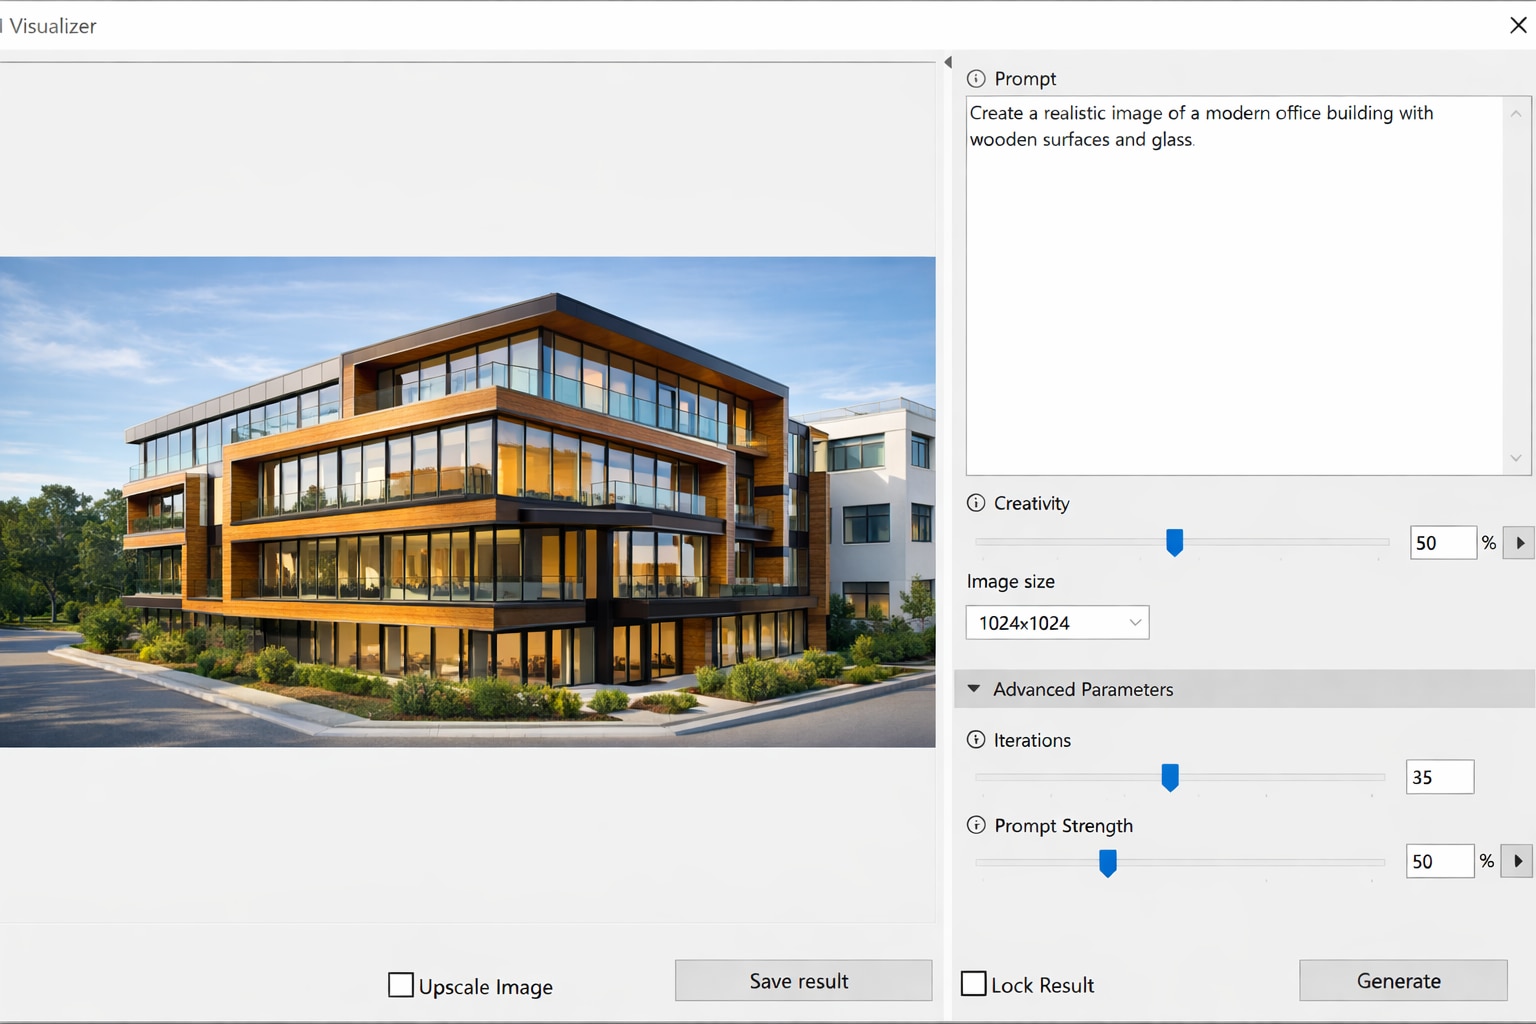Click the Creativity slider handle
Viewport: 1536px width, 1024px height.
[x=1175, y=542]
